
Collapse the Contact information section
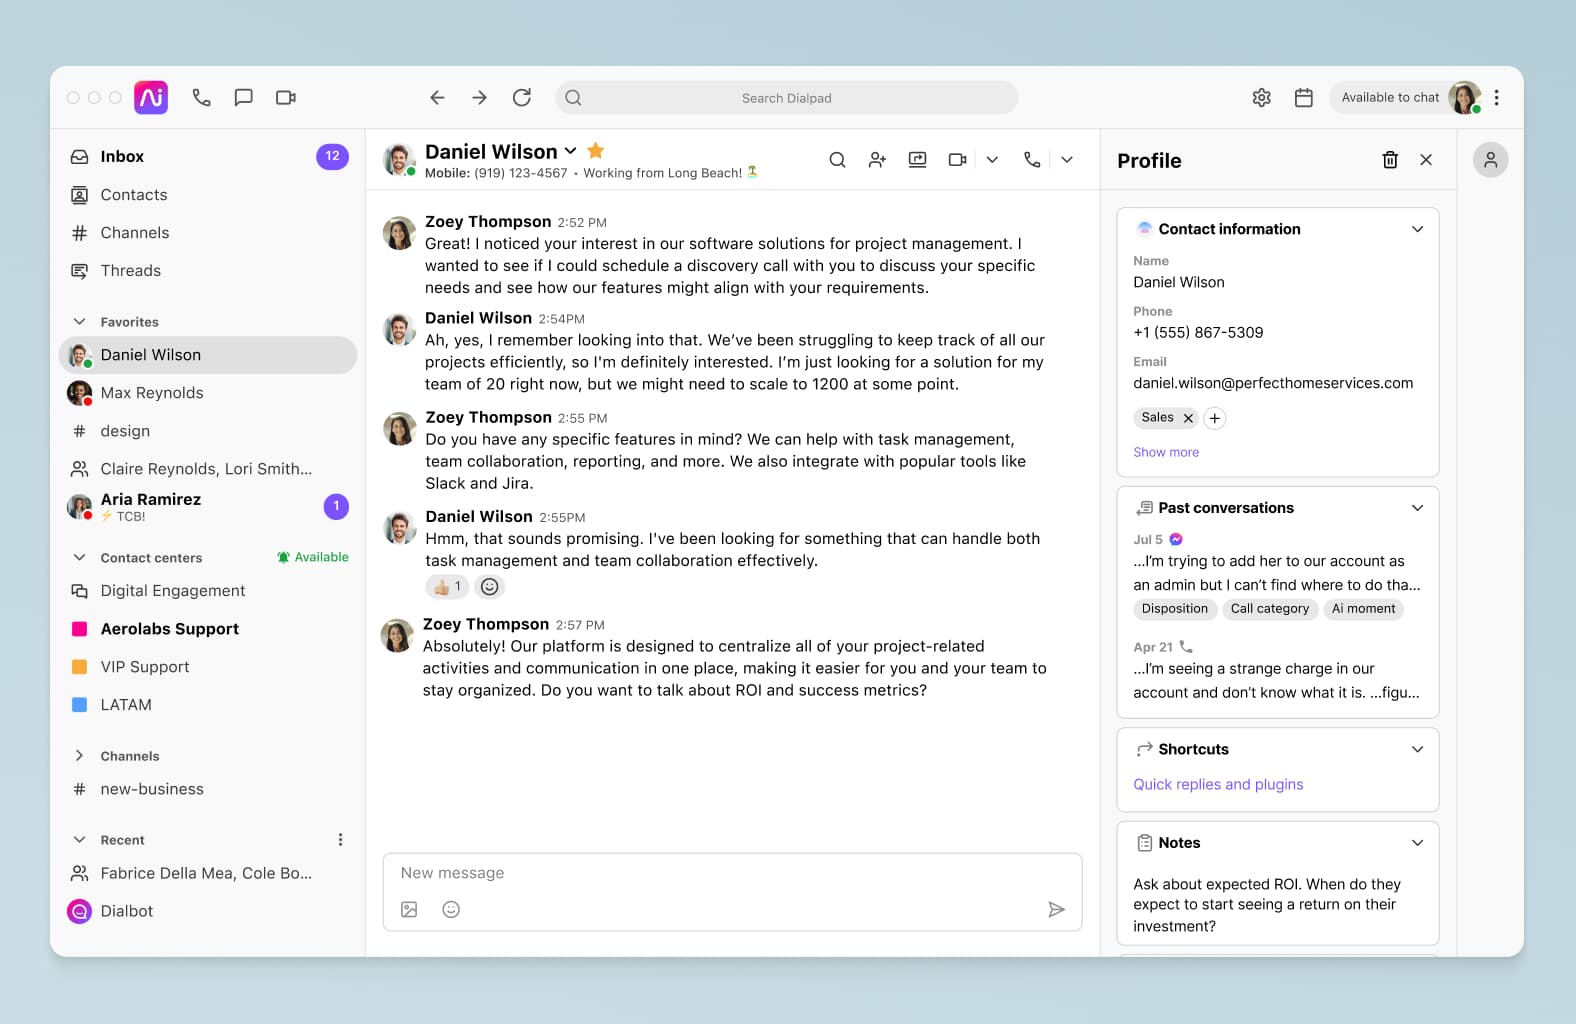pyautogui.click(x=1417, y=229)
